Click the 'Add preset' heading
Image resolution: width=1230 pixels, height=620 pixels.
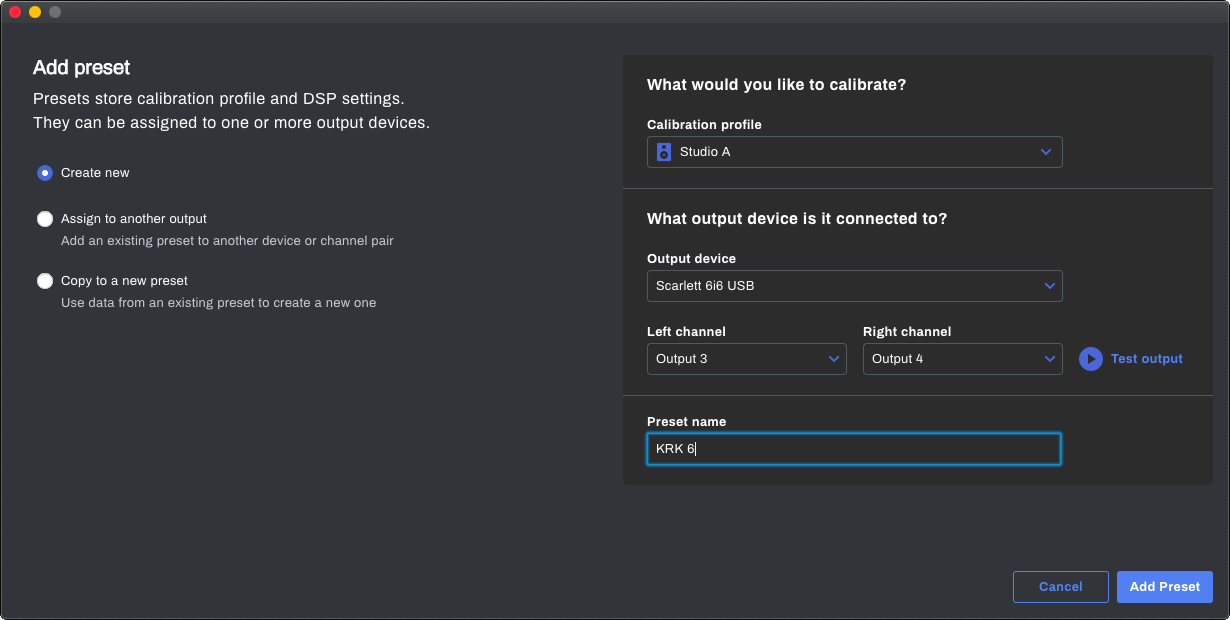point(82,68)
